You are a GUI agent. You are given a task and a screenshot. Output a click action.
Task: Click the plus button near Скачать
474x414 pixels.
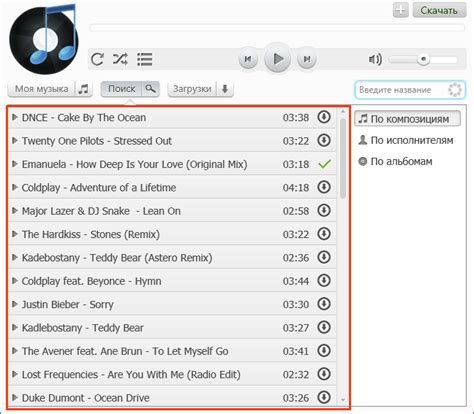401,10
